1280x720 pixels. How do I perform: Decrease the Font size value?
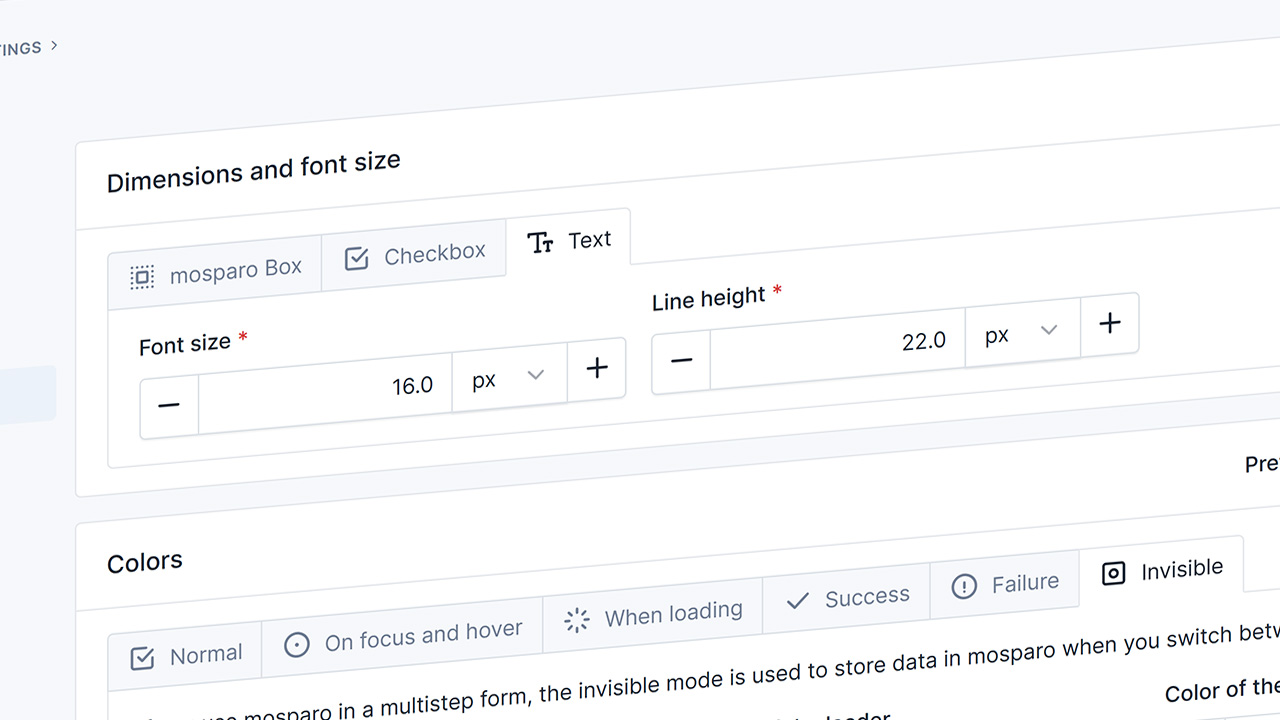[169, 406]
